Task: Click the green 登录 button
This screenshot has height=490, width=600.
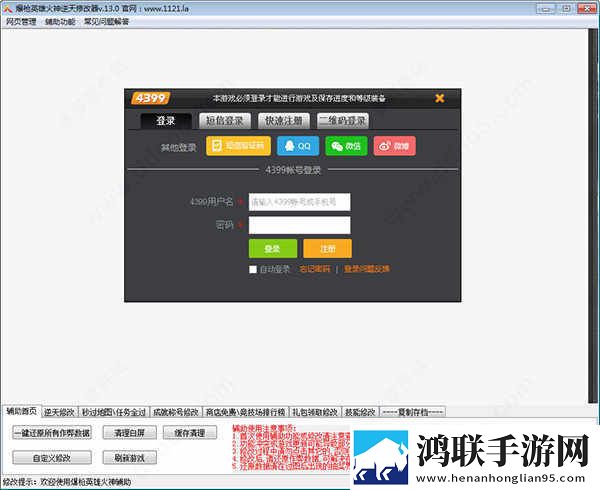Action: [x=273, y=249]
